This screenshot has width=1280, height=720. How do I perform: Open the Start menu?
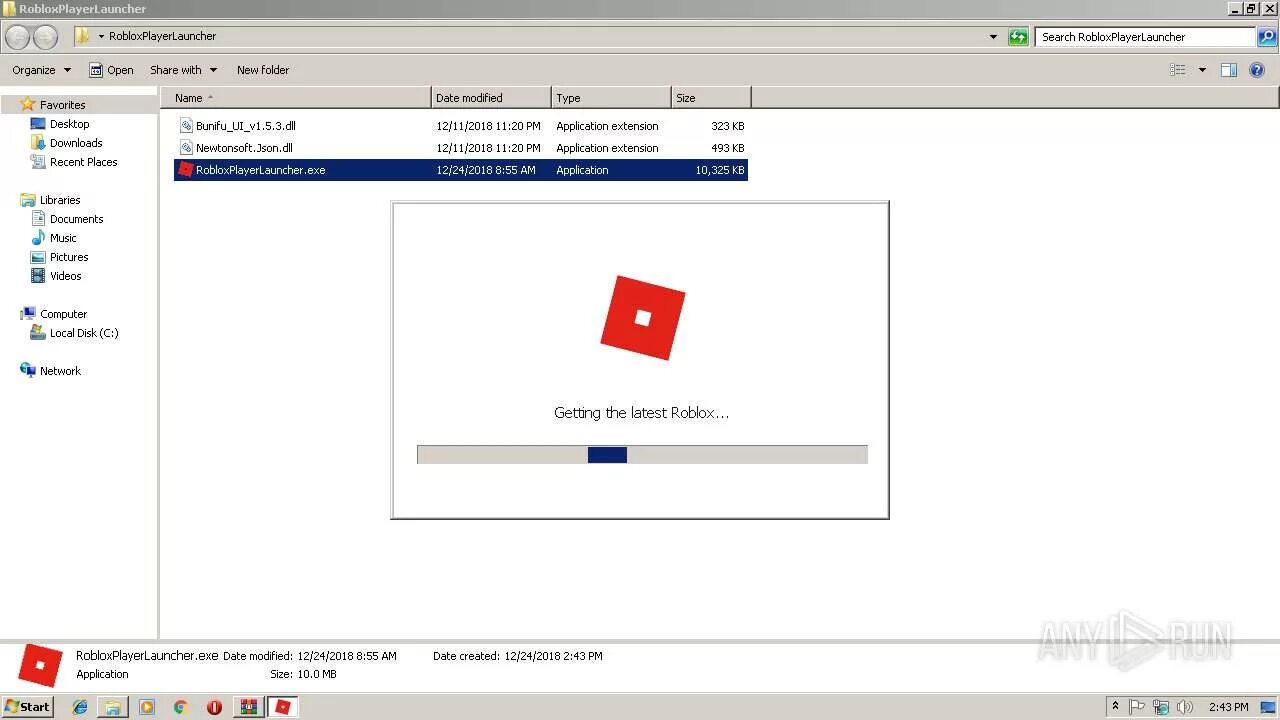click(28, 707)
